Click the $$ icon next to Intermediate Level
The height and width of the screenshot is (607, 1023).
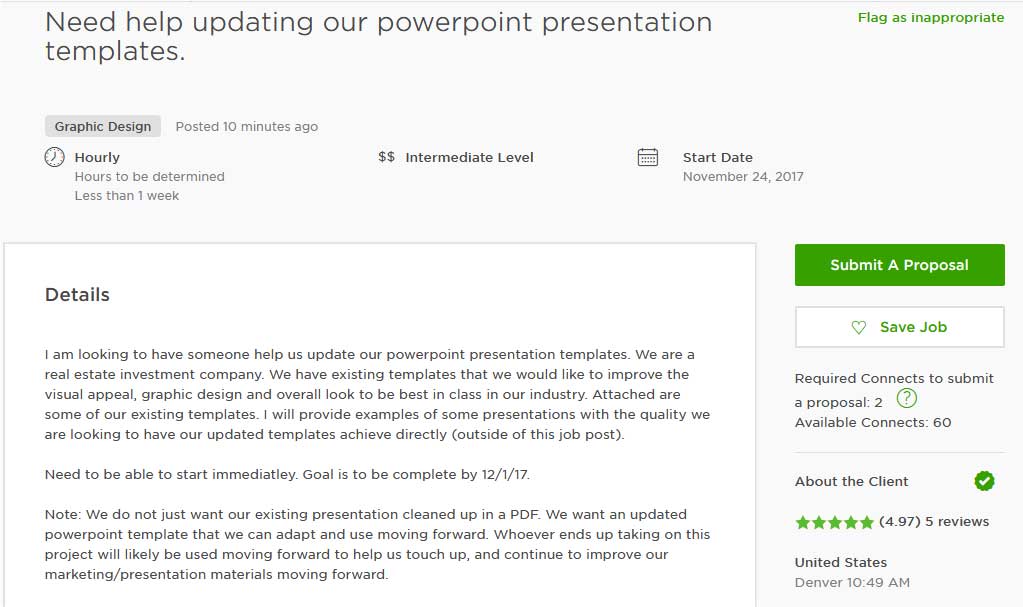[x=386, y=157]
